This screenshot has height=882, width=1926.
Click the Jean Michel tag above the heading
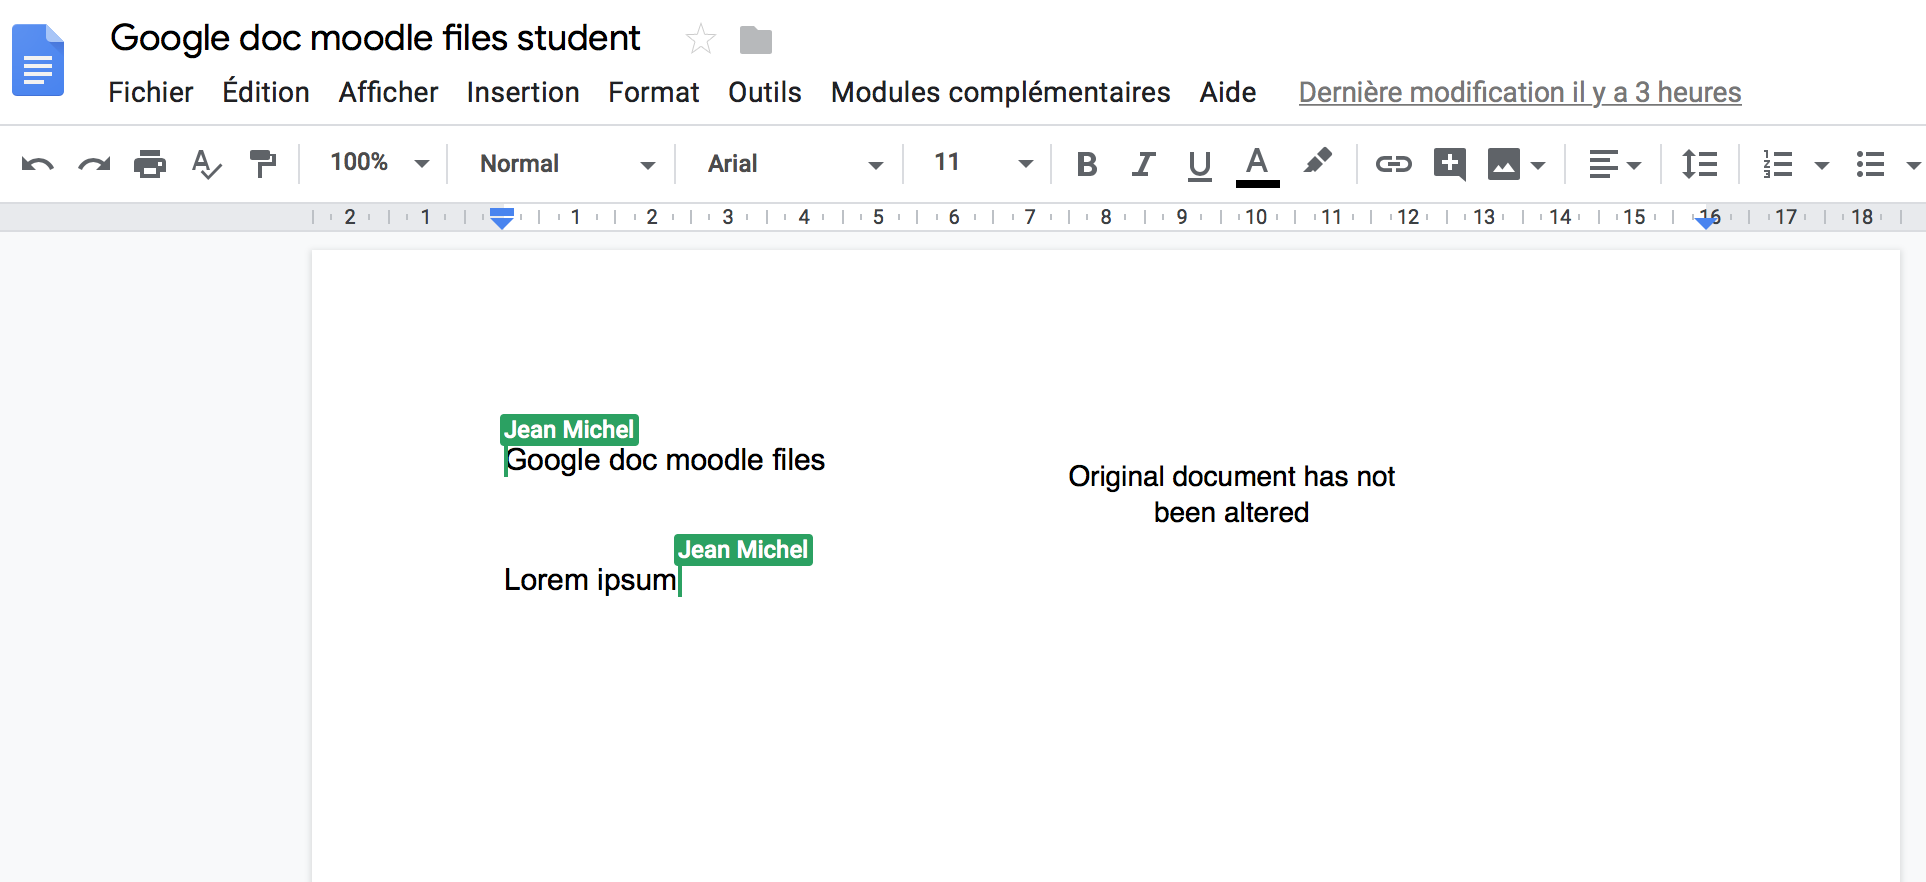[569, 430]
